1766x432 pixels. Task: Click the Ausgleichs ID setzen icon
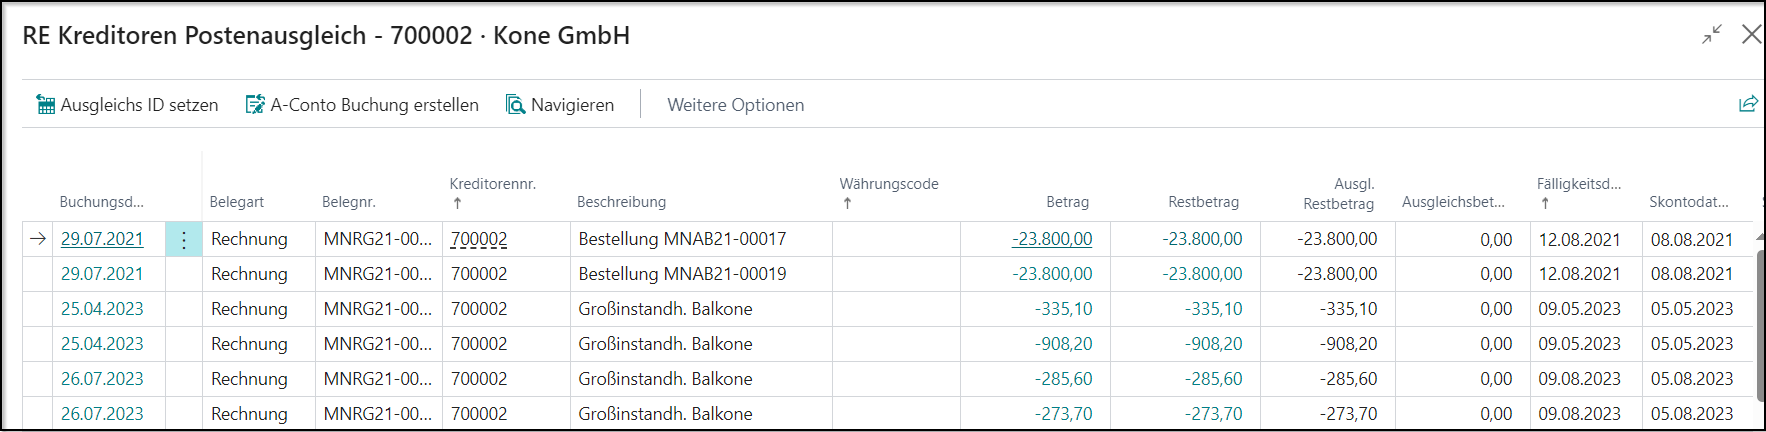pyautogui.click(x=46, y=105)
